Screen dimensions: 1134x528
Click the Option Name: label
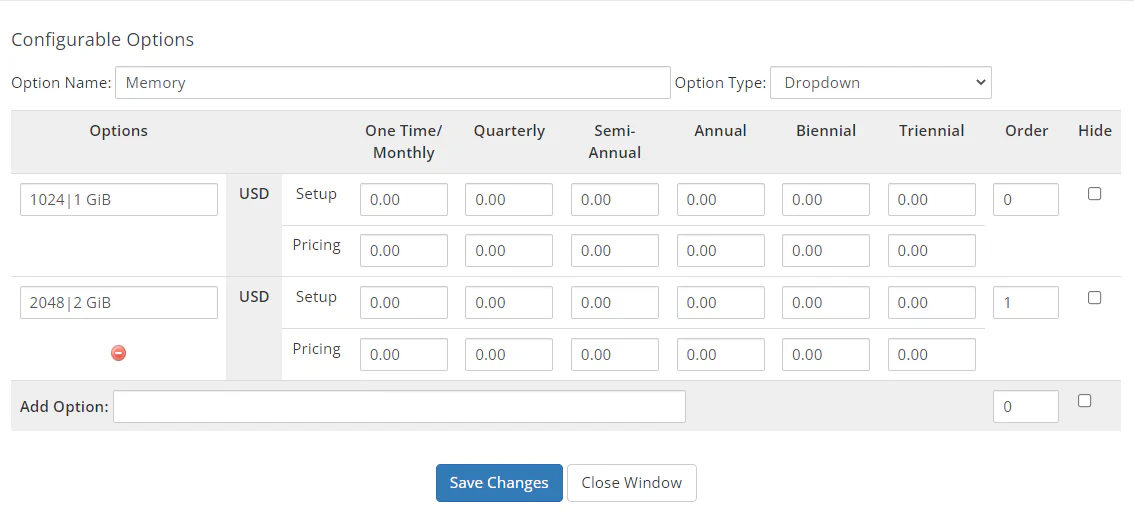click(61, 82)
